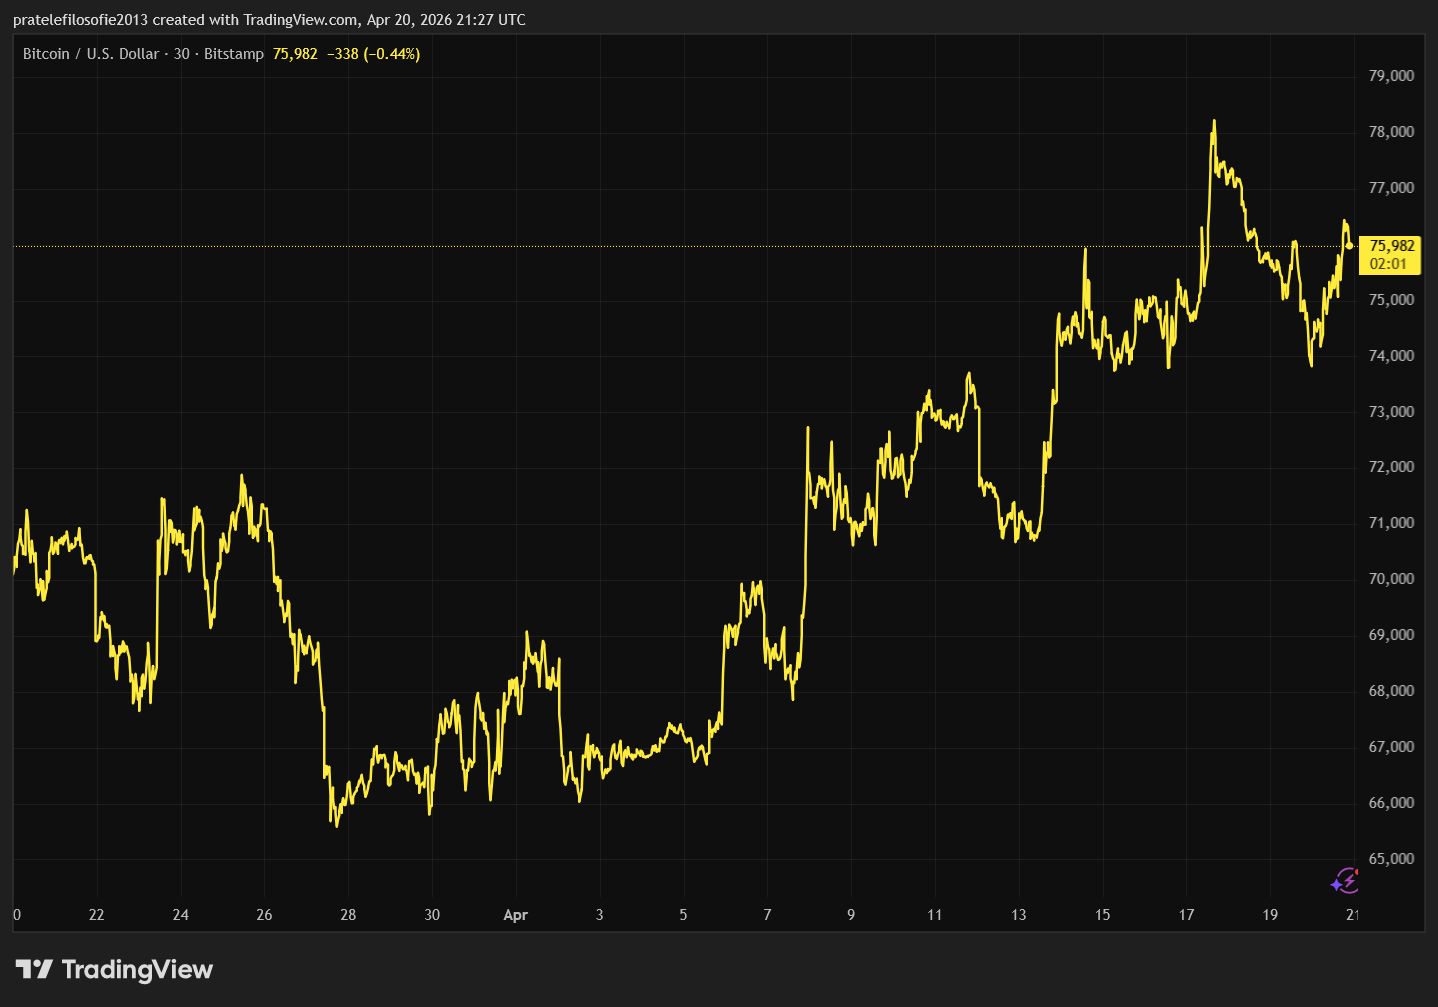Viewport: 1438px width, 1007px height.
Task: Click the purple lightning bolt icon
Action: (1345, 881)
